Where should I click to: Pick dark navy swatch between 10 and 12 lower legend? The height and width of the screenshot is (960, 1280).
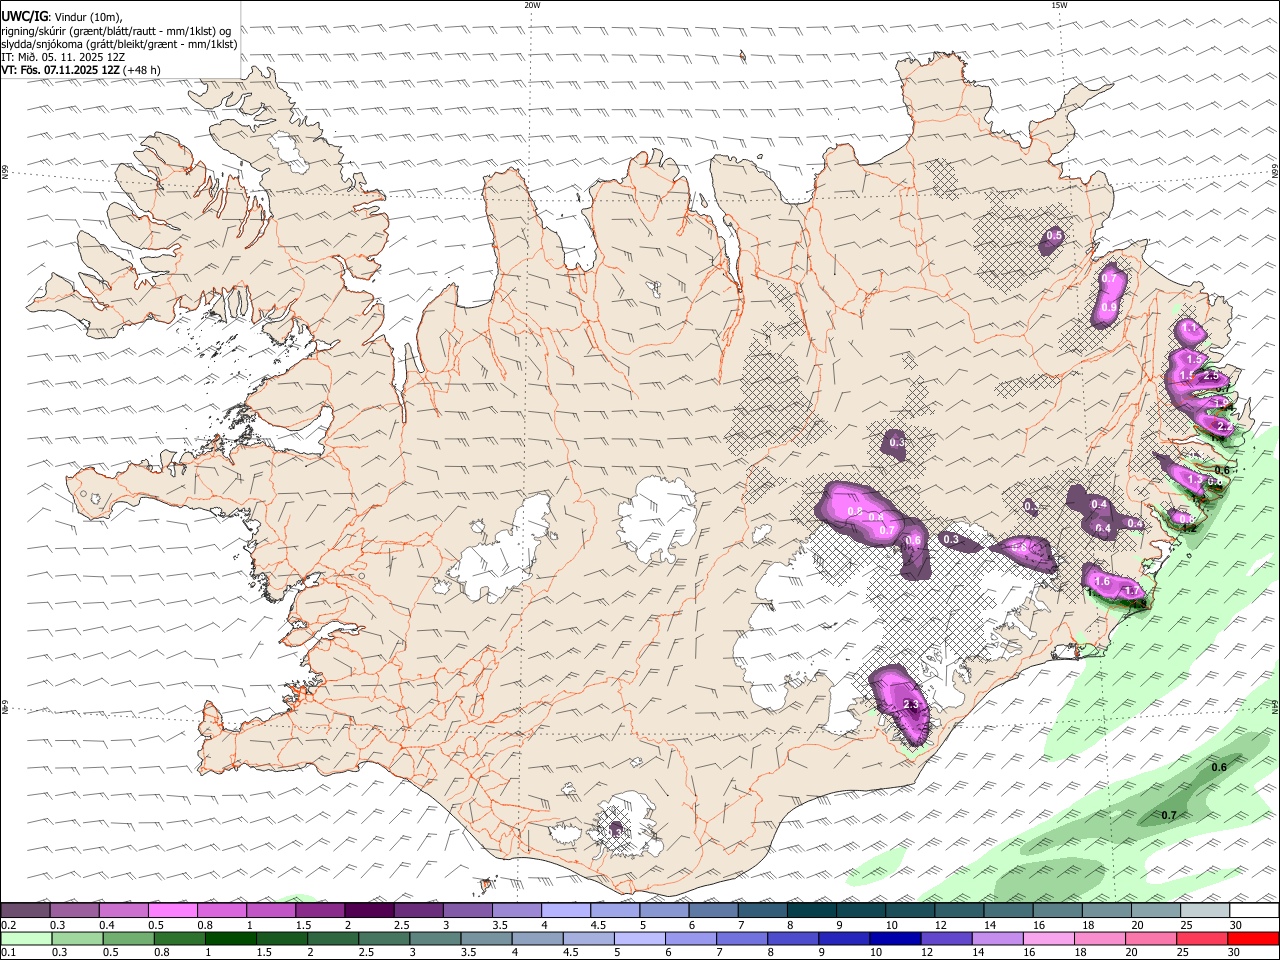[x=894, y=938]
